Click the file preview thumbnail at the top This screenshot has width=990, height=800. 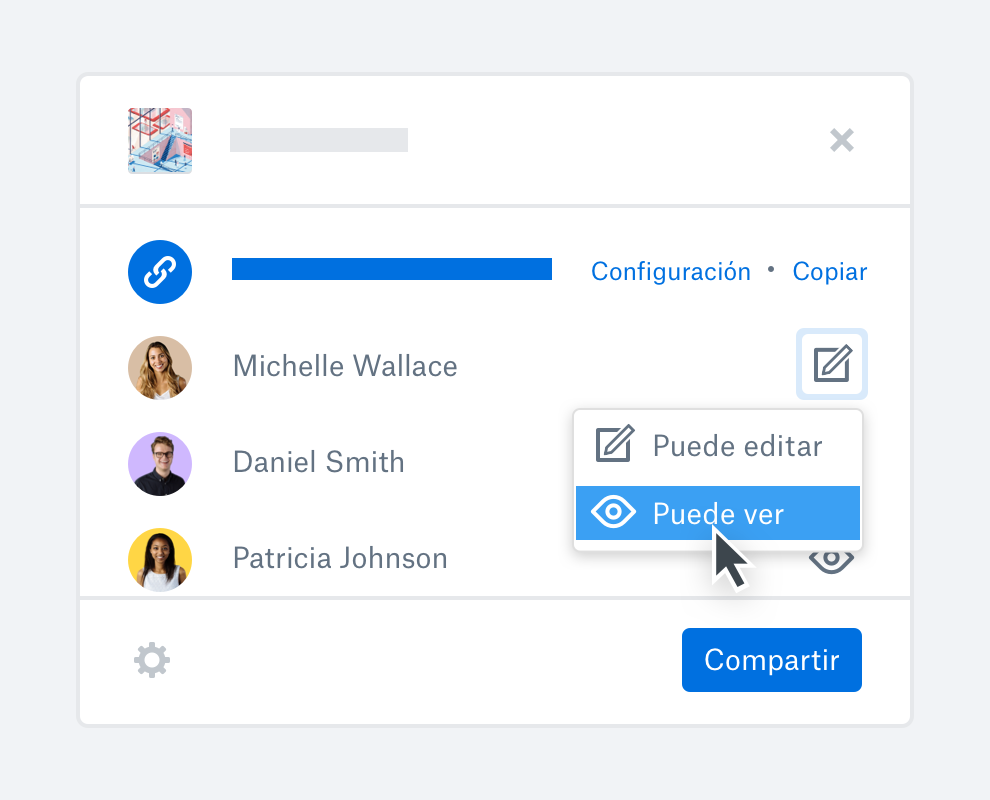coord(159,140)
